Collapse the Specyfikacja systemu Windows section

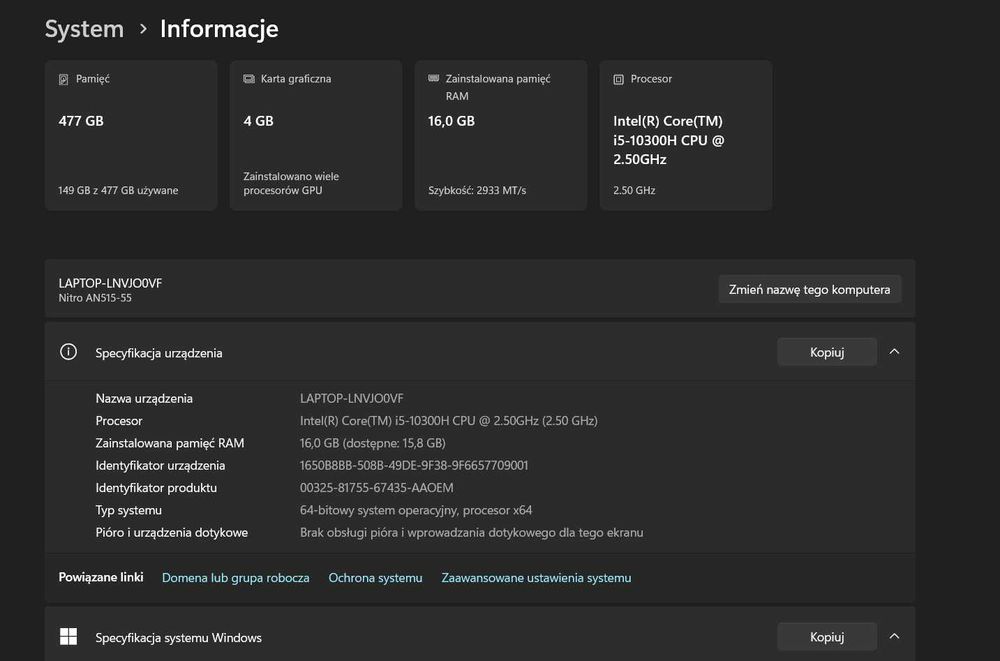click(895, 637)
